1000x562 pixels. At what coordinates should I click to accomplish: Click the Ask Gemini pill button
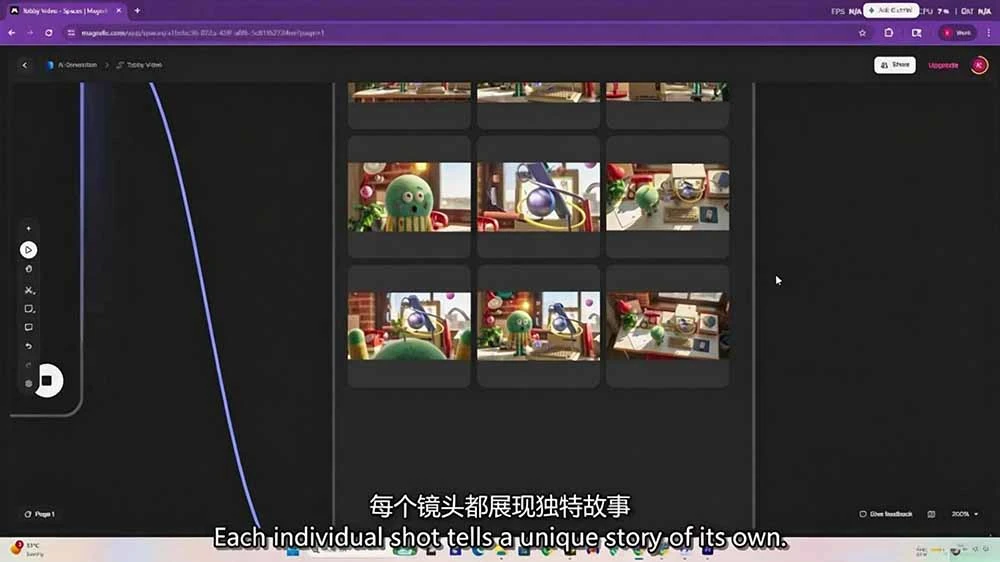coord(891,10)
